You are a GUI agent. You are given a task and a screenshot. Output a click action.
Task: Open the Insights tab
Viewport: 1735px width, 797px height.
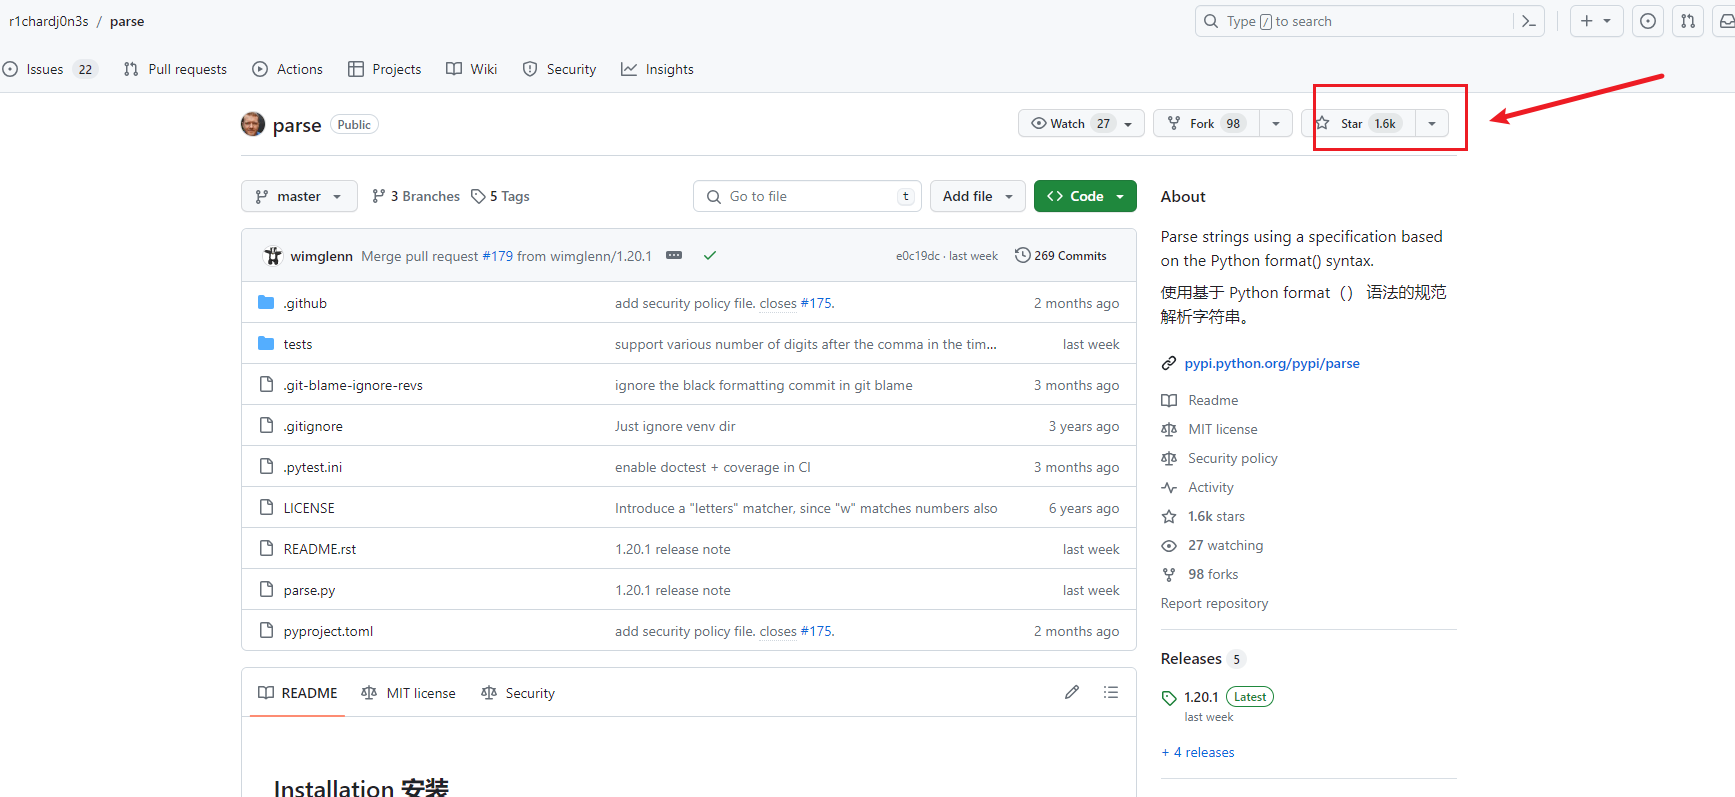[658, 69]
